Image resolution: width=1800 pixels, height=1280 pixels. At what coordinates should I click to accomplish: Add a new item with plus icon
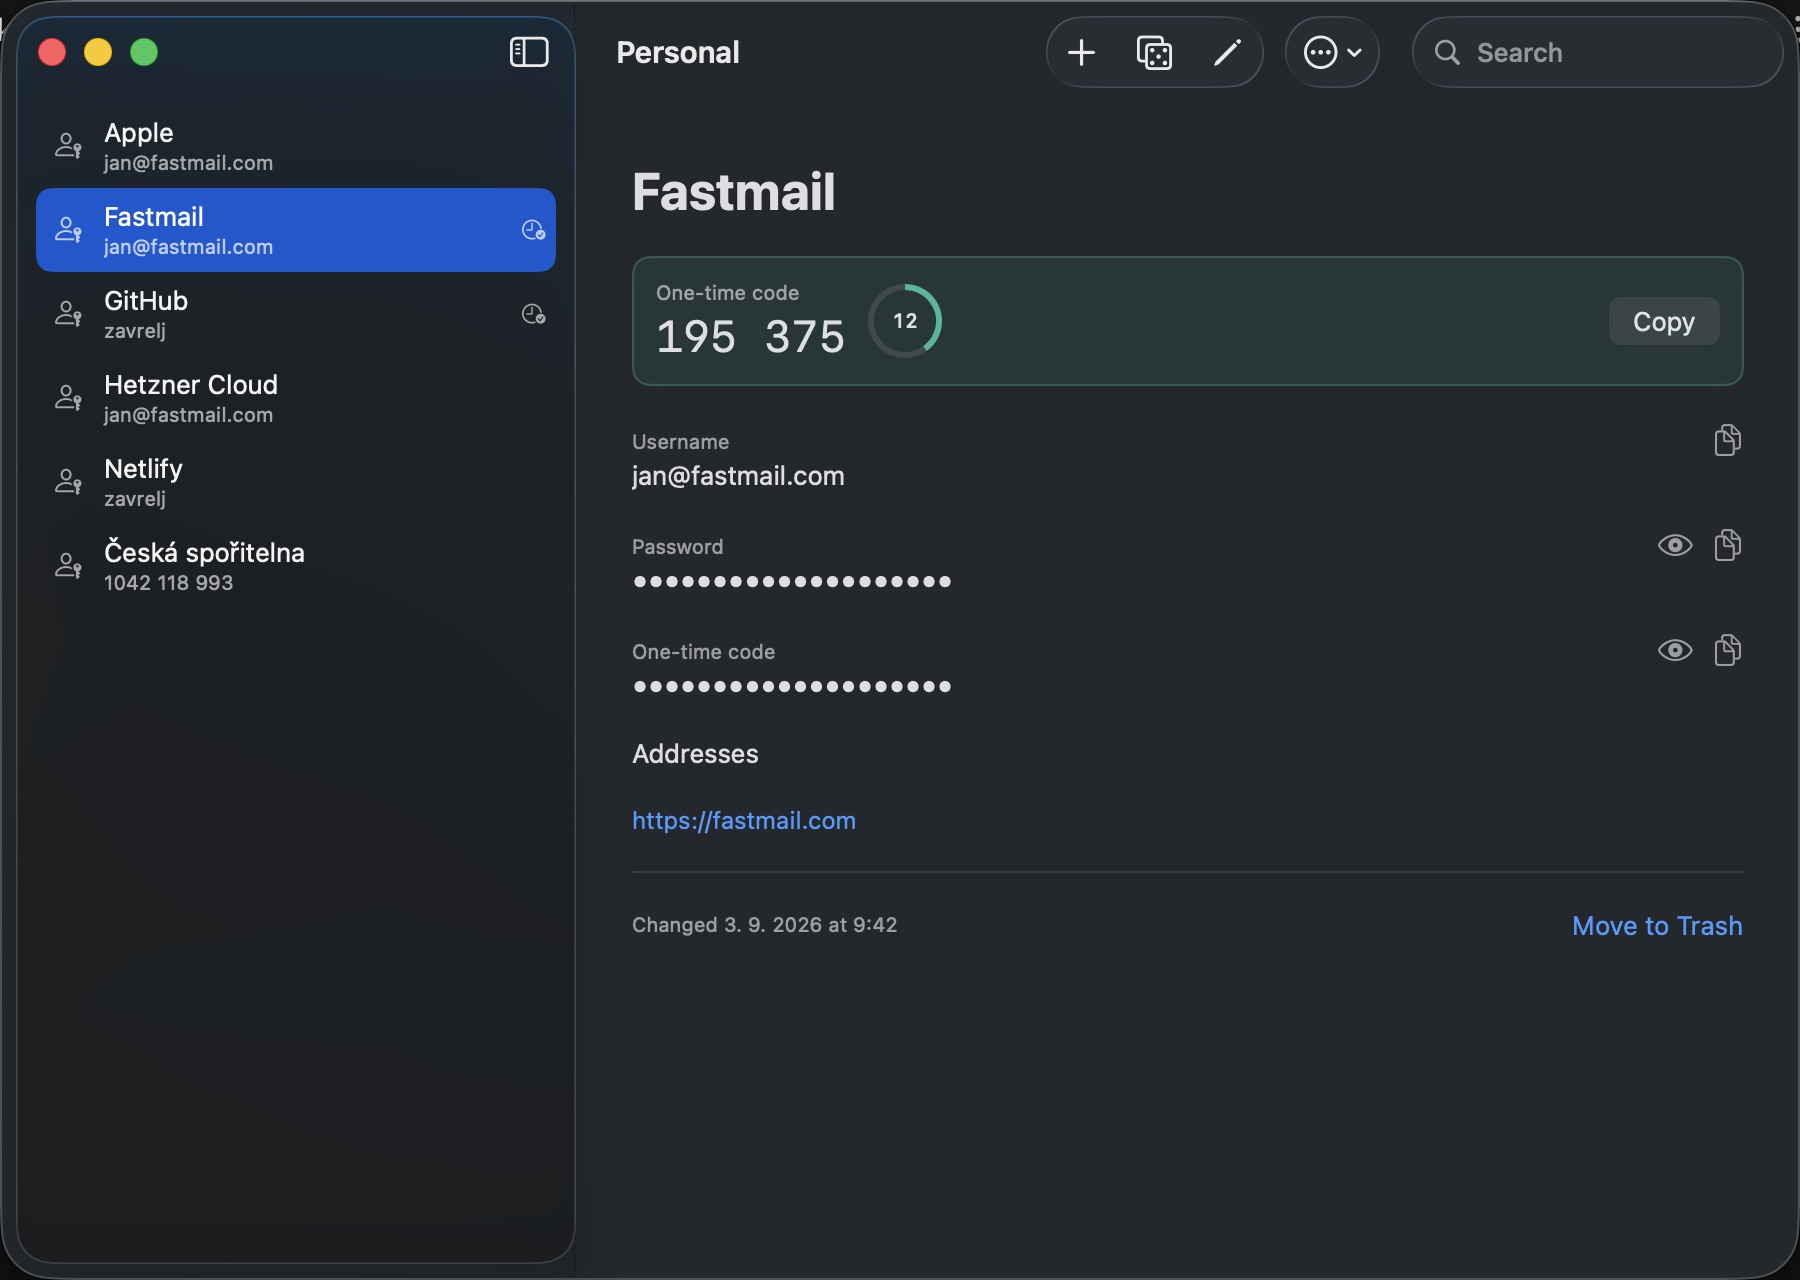pos(1081,52)
